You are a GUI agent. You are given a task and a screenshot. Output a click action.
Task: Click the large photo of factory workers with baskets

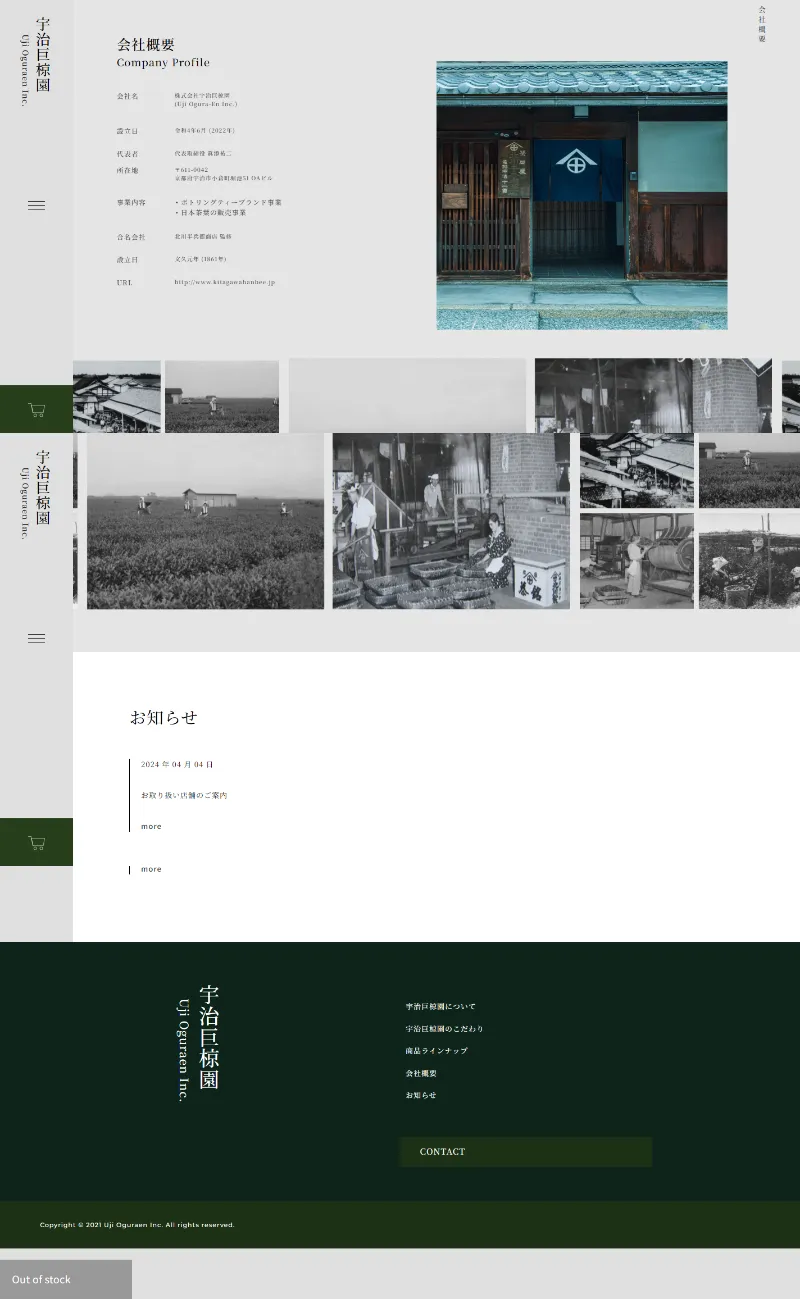pyautogui.click(x=451, y=521)
